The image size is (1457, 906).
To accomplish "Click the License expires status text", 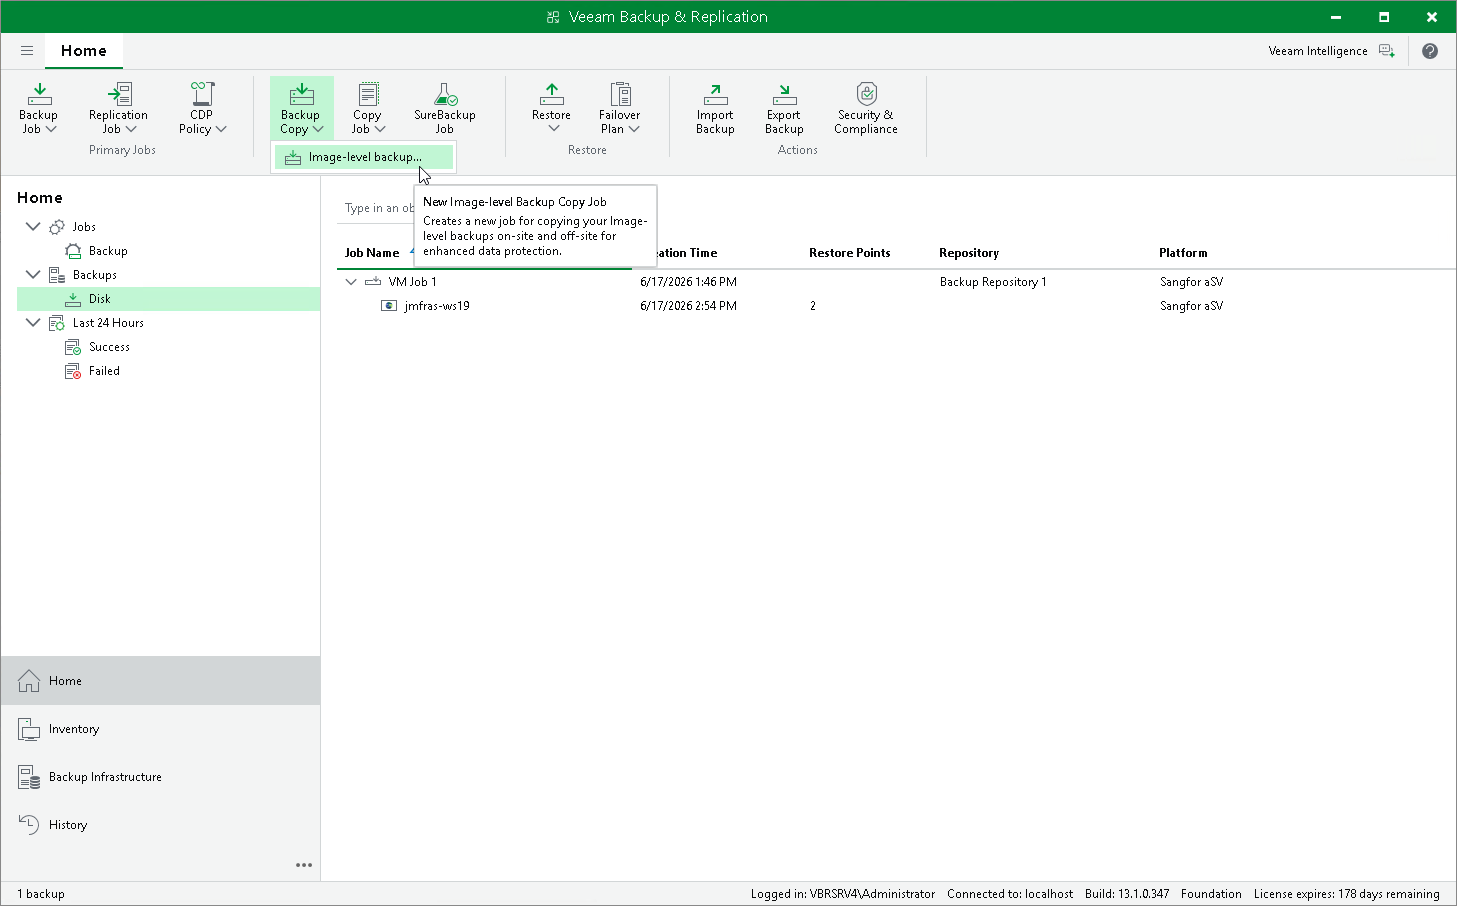I will click(1347, 894).
